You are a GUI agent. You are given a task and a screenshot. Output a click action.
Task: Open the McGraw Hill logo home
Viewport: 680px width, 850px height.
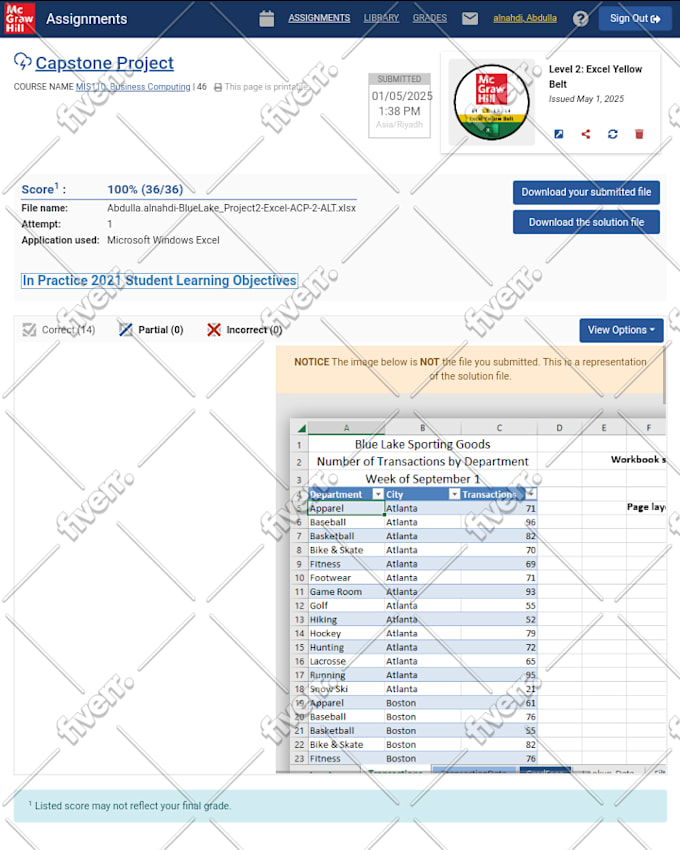20,18
